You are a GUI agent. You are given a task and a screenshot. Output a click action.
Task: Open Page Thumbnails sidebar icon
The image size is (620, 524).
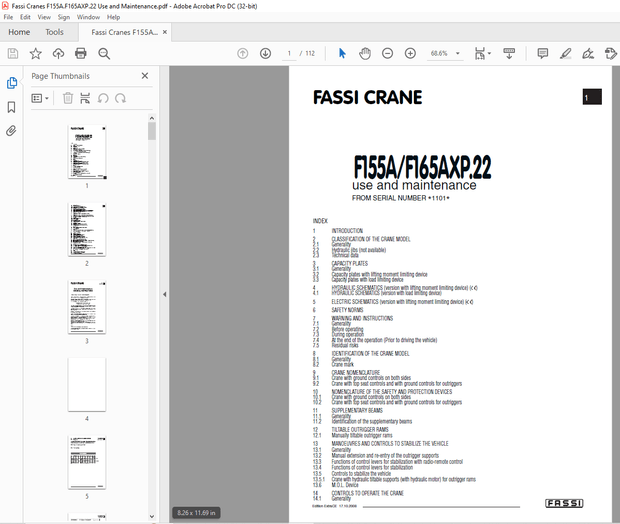click(x=12, y=83)
